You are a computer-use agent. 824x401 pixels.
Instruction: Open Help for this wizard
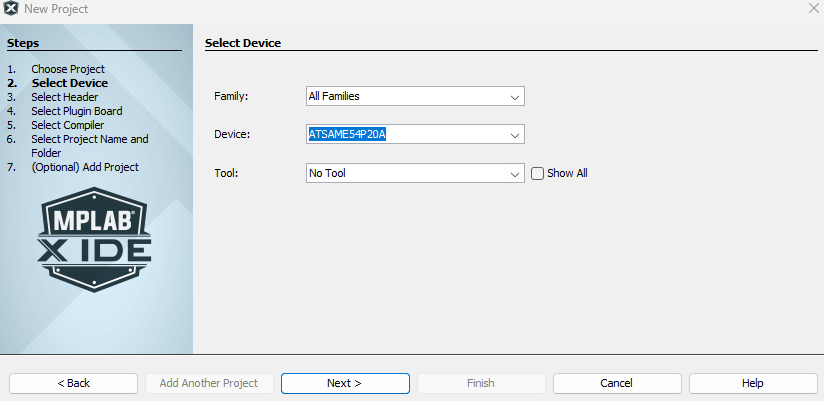click(753, 383)
